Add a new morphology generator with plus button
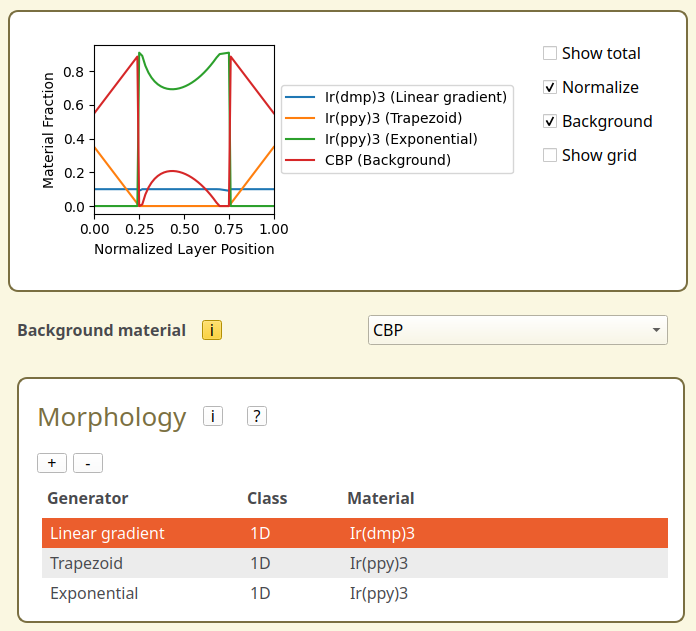Image resolution: width=696 pixels, height=631 pixels. 52,463
